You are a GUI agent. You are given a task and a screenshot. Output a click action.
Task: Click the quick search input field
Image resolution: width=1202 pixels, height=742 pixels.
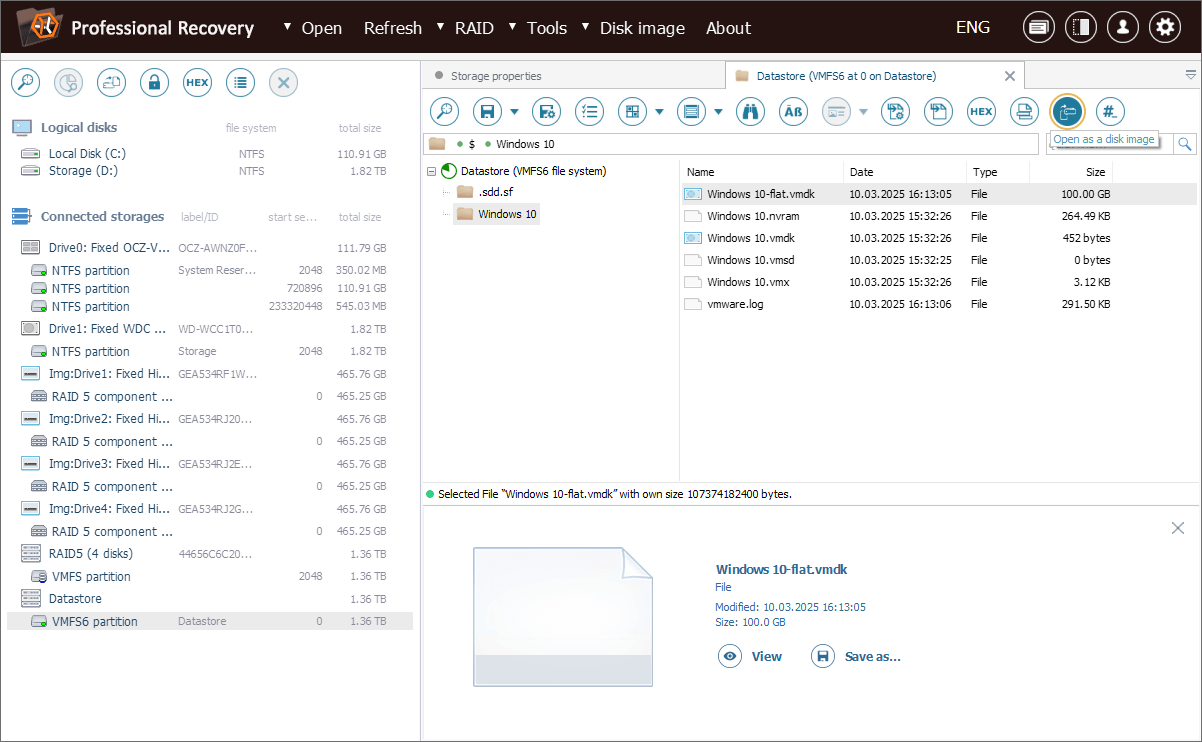pos(1110,144)
